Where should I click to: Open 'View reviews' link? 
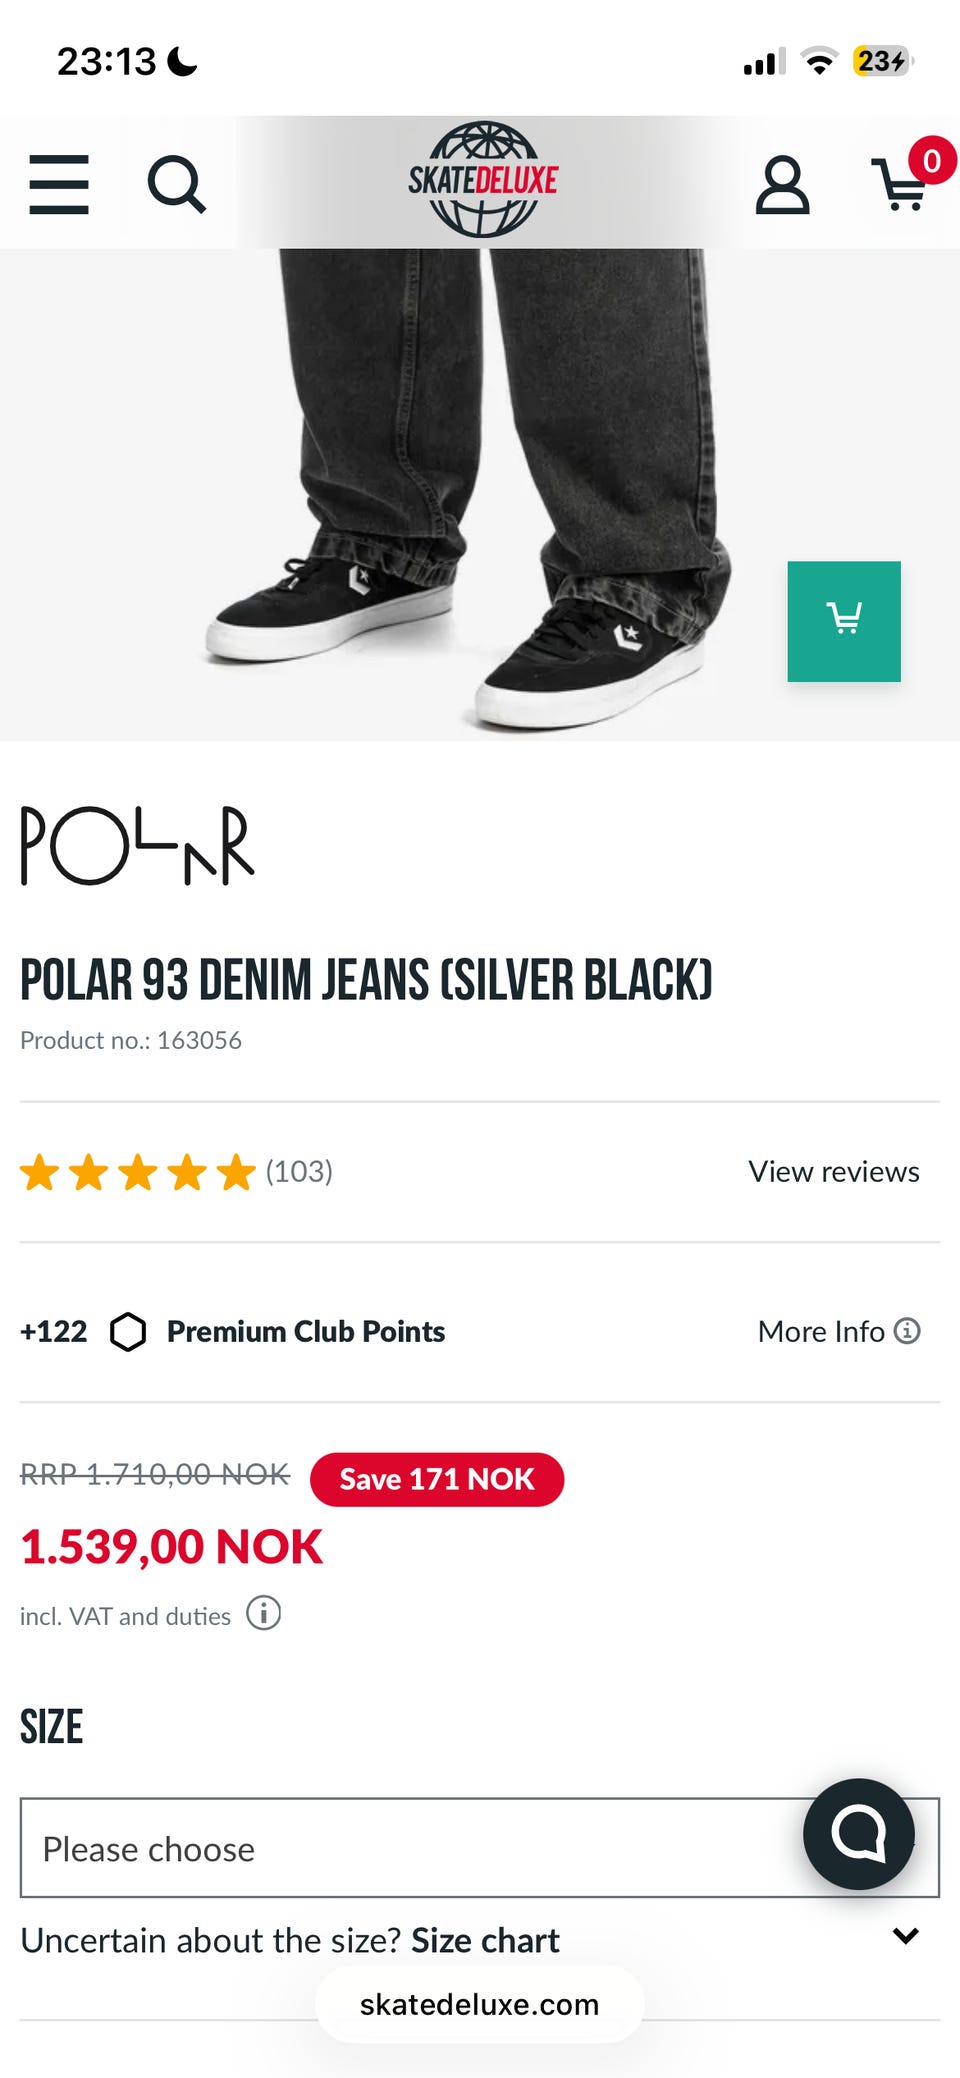(833, 1171)
